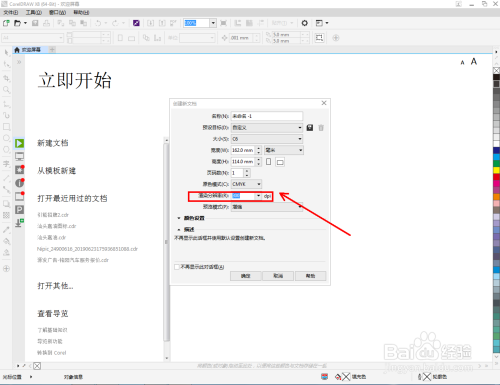
Task: Open the 文件 menu
Action: tap(11, 12)
